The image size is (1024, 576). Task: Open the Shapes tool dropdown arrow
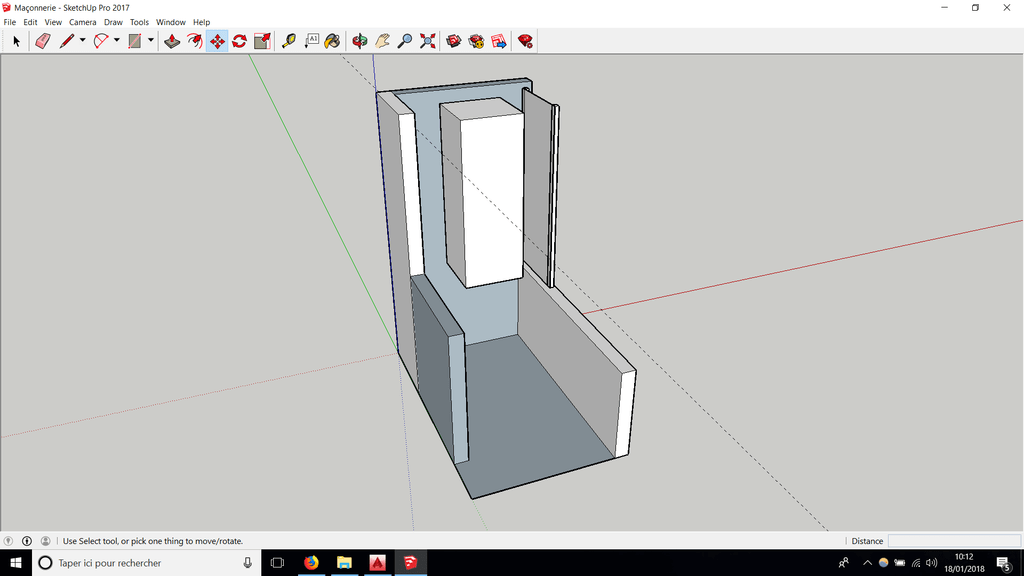[150, 40]
